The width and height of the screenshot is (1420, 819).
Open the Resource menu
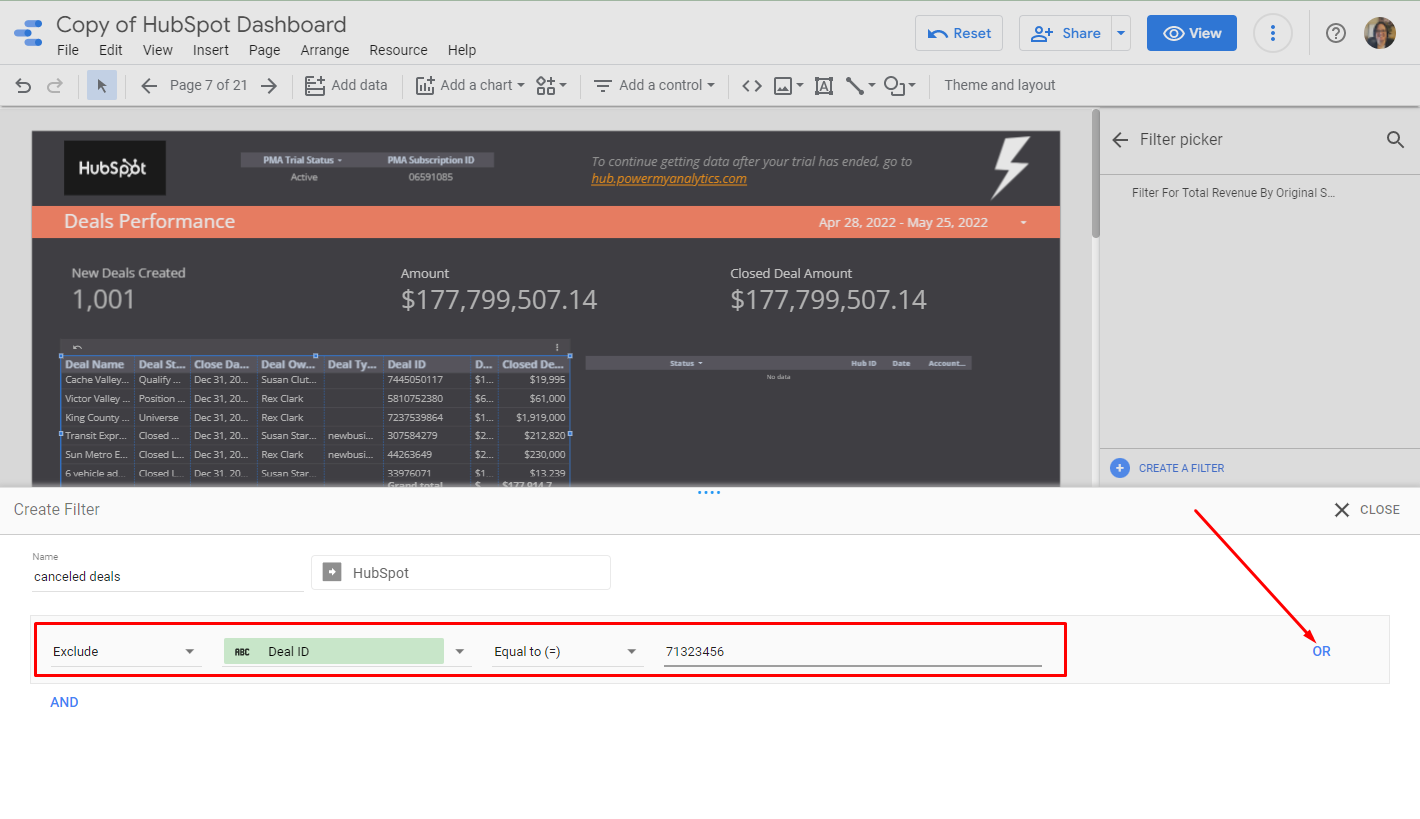(x=398, y=50)
